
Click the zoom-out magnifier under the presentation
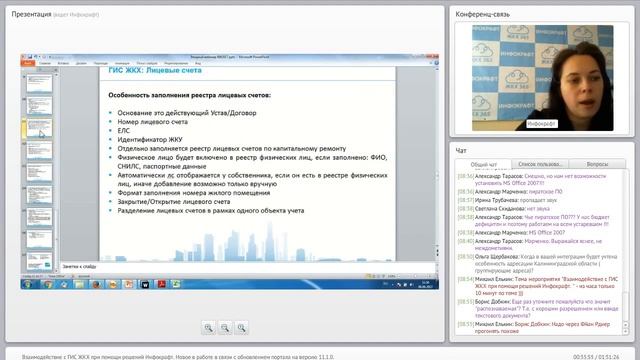(x=225, y=327)
